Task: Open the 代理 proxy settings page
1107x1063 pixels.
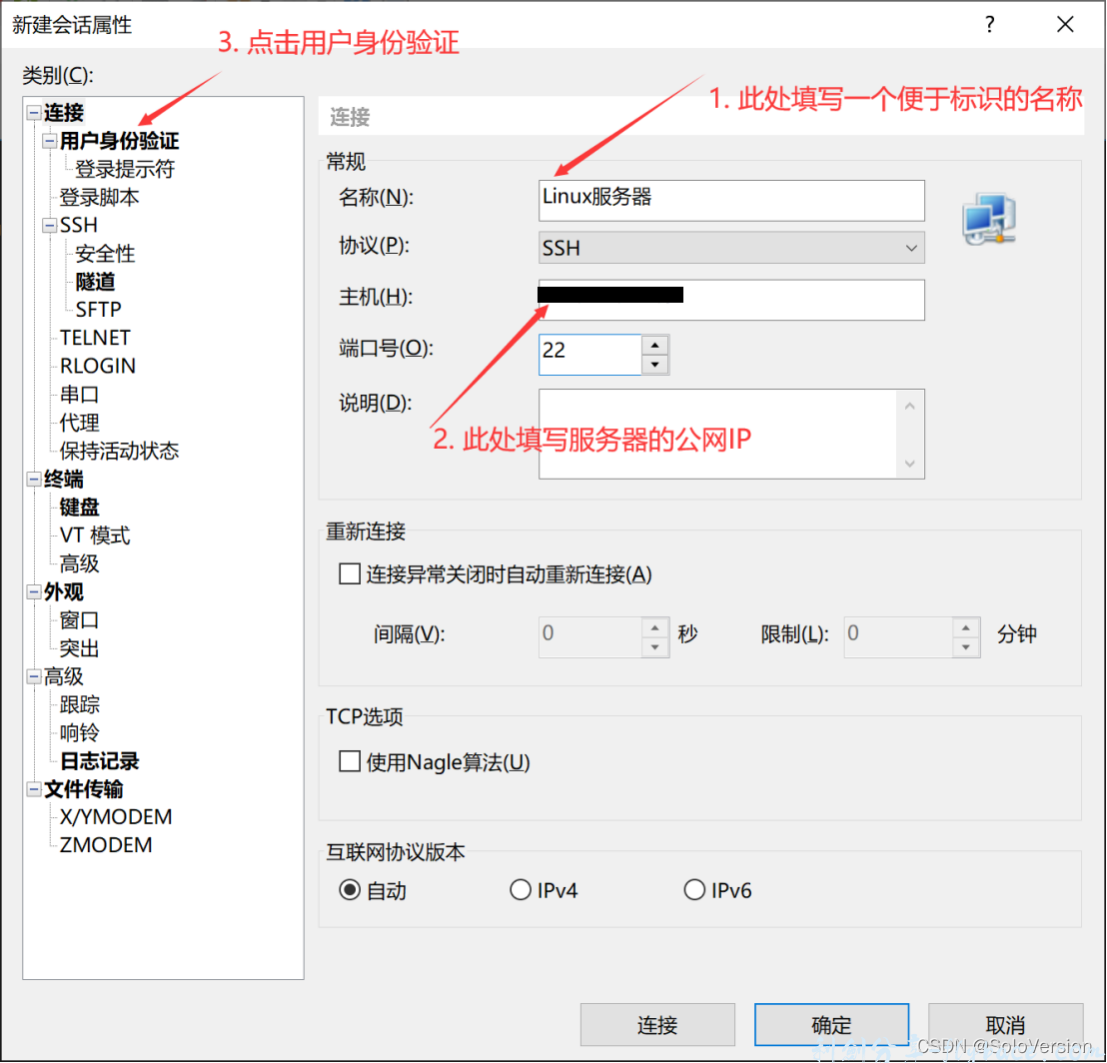Action: click(78, 423)
